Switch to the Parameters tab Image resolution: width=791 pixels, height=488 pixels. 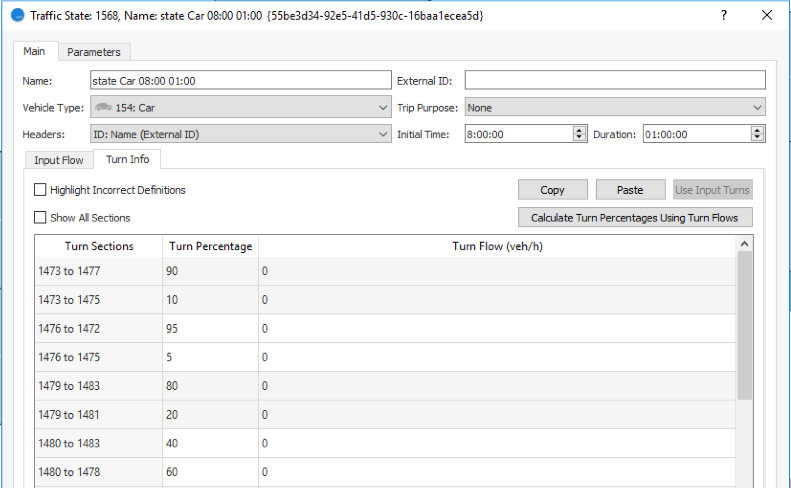(x=94, y=52)
